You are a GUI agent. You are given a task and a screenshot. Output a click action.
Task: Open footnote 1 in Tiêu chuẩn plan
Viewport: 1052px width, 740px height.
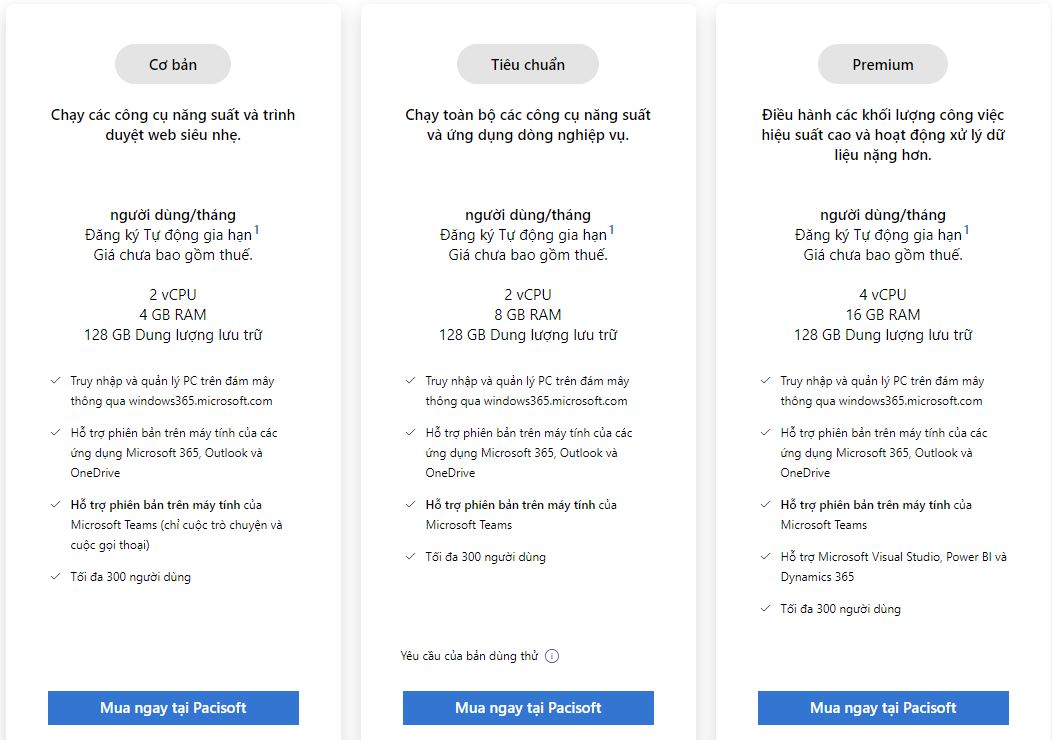click(x=611, y=230)
